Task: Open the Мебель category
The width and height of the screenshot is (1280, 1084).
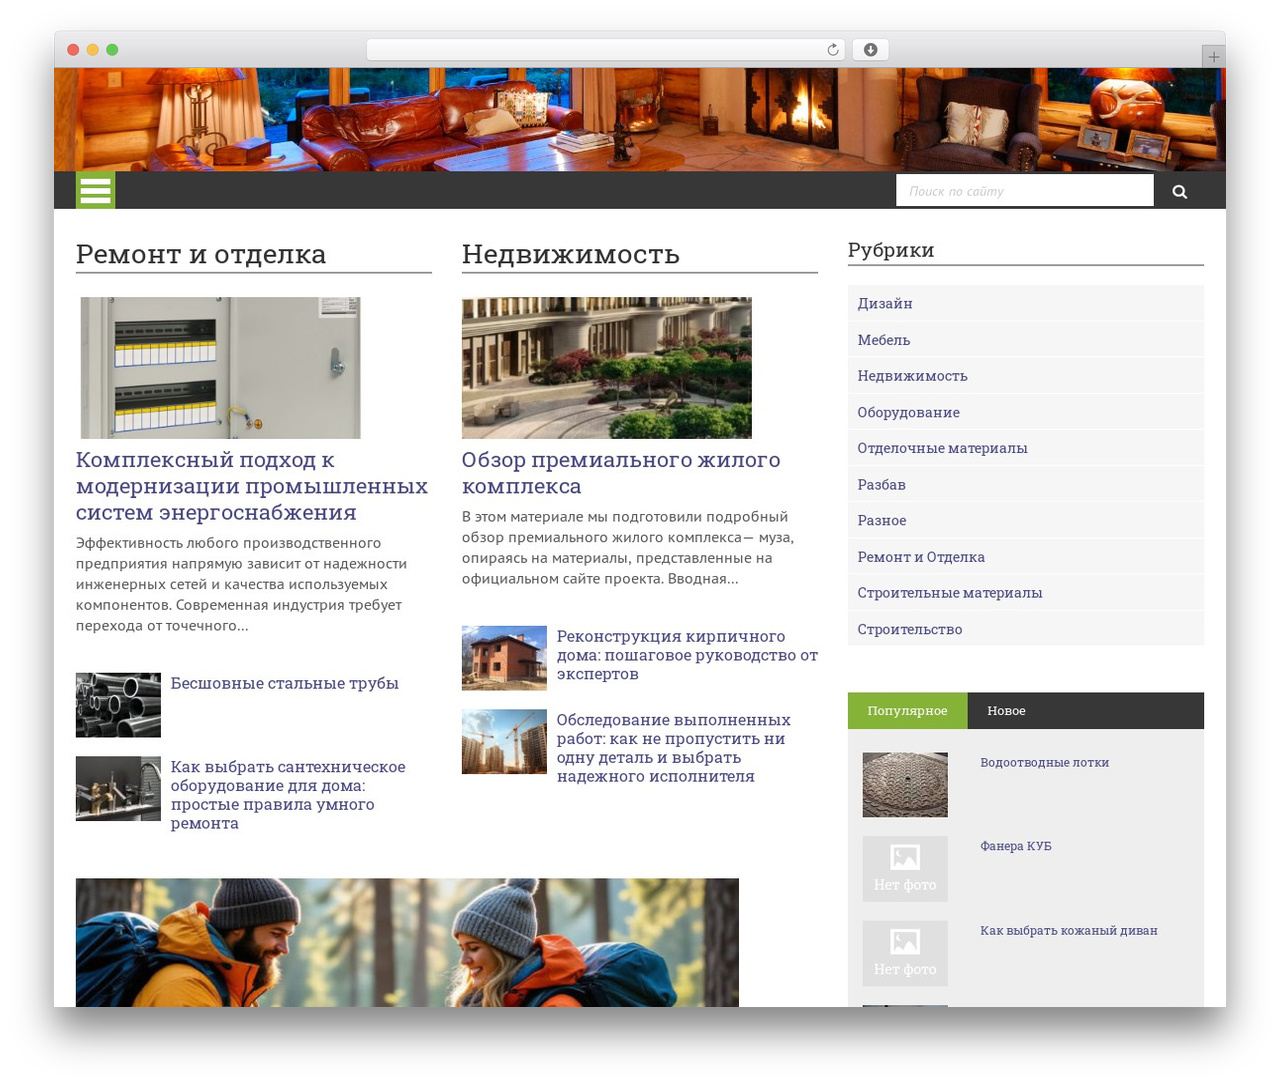Action: tap(1025, 340)
